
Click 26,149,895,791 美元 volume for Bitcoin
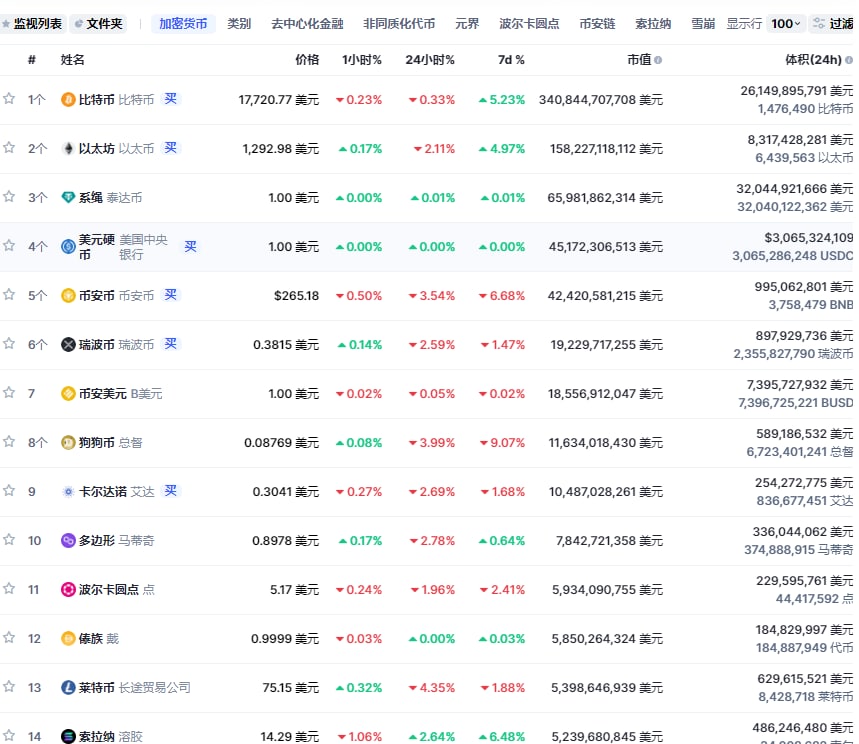[x=797, y=90]
